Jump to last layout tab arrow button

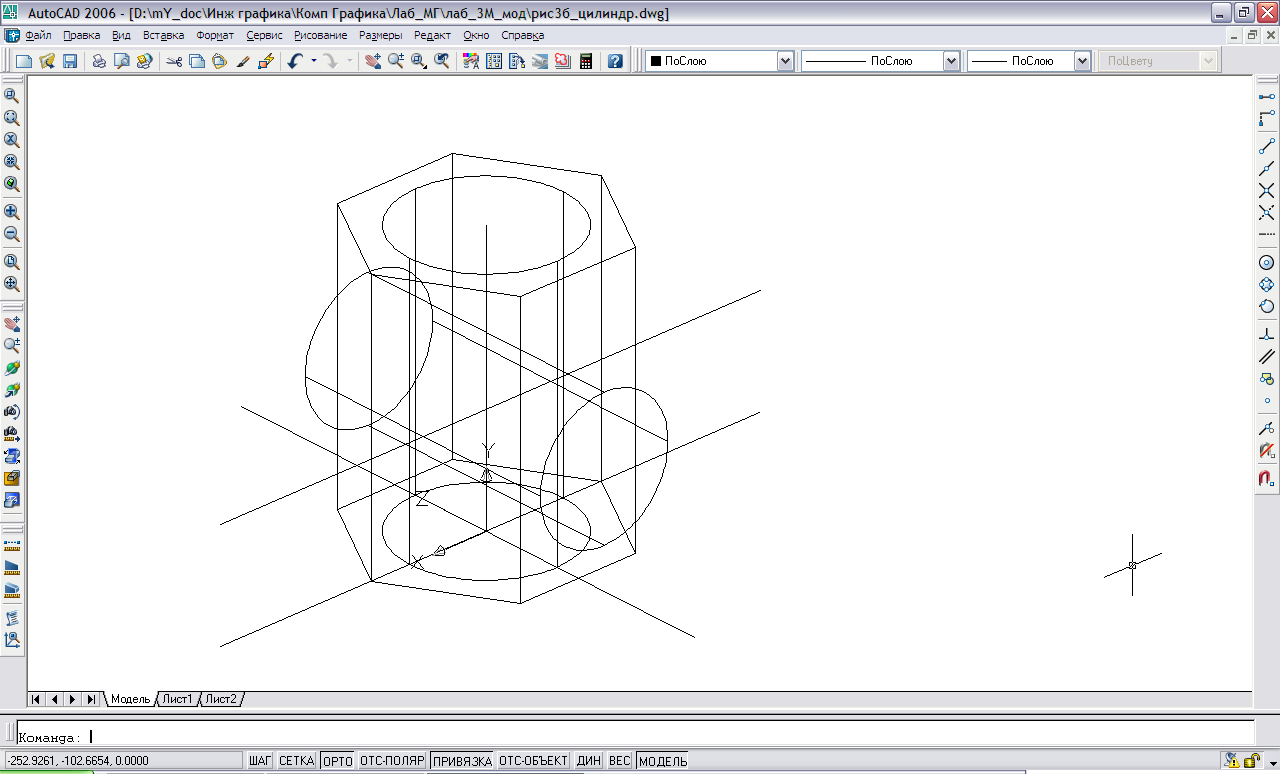tap(91, 699)
